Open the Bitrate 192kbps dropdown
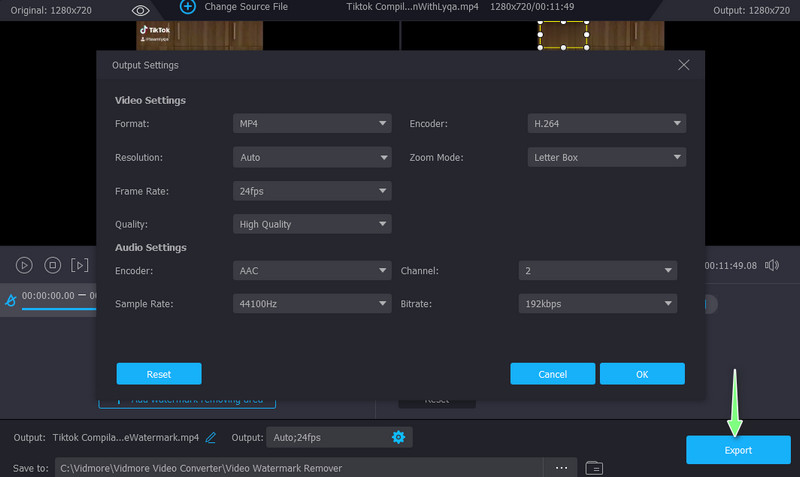 597,304
